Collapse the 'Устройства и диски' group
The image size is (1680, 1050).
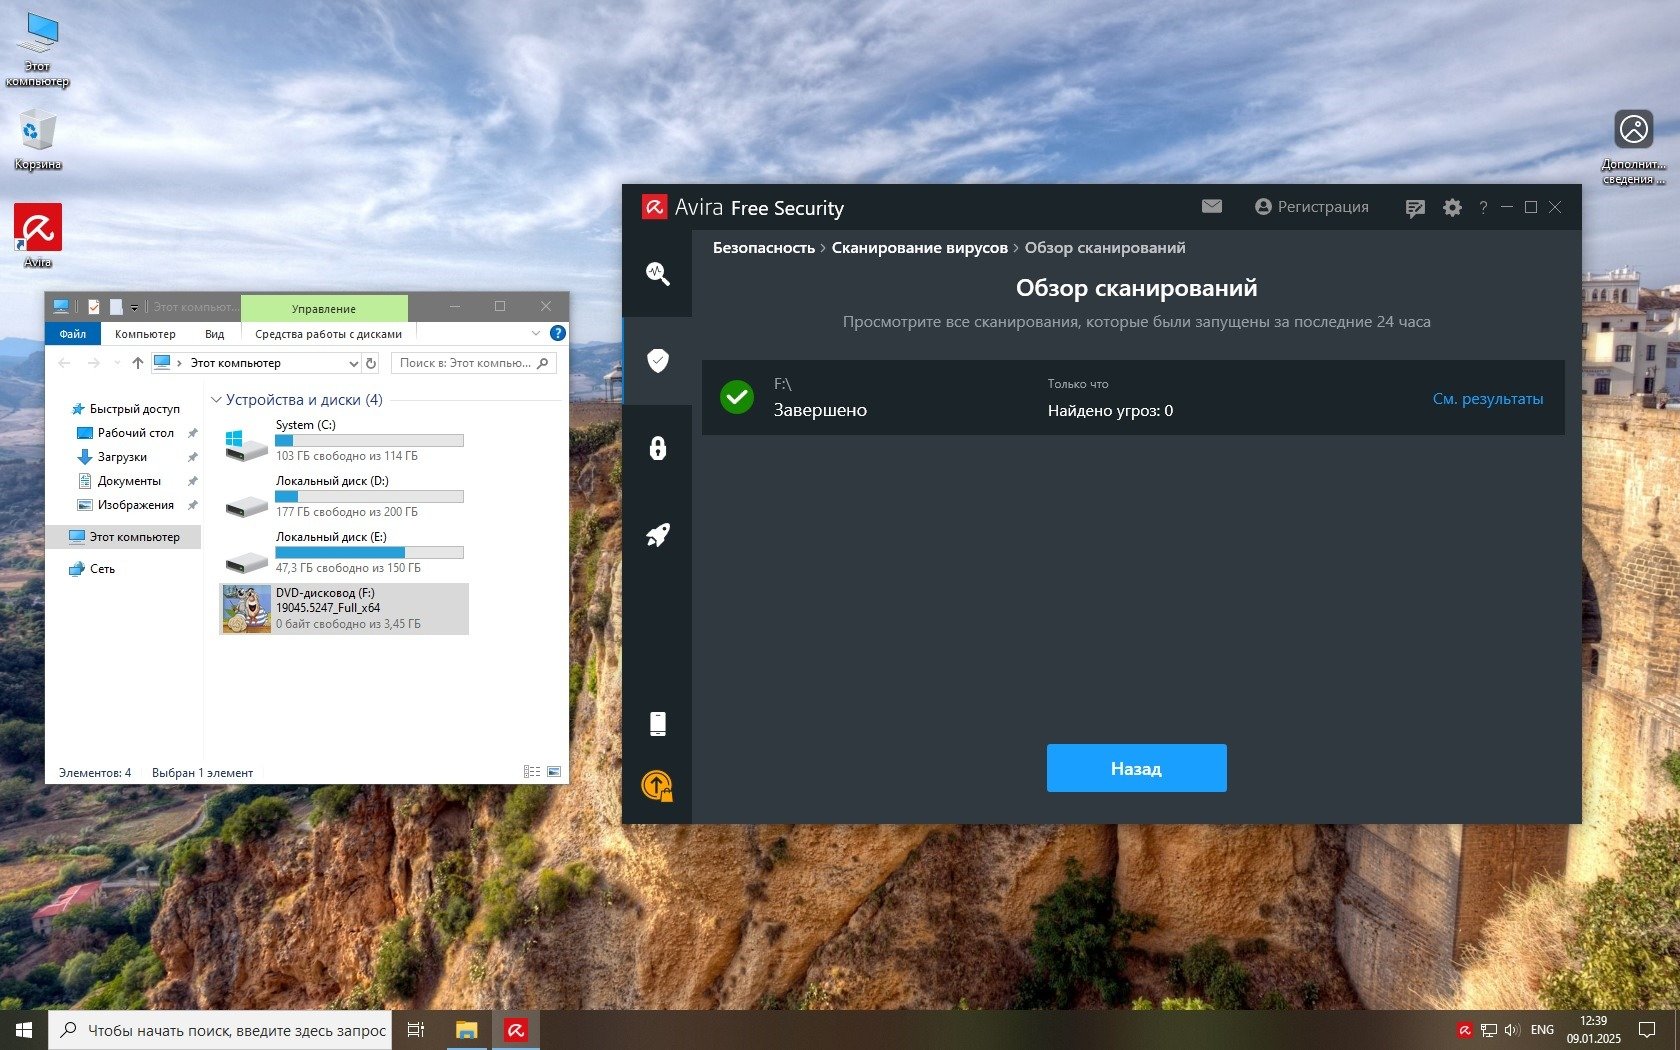click(x=216, y=400)
